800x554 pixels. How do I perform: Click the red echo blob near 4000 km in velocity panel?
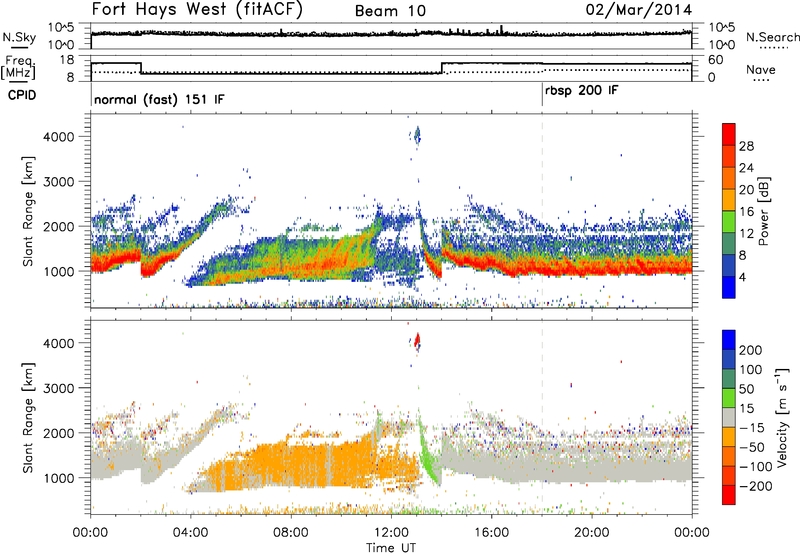417,340
